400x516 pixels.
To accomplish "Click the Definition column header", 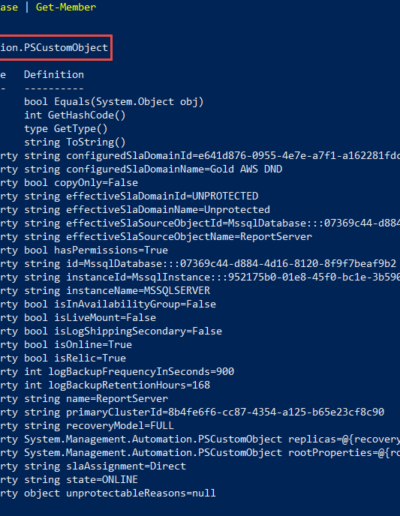I will click(54, 75).
